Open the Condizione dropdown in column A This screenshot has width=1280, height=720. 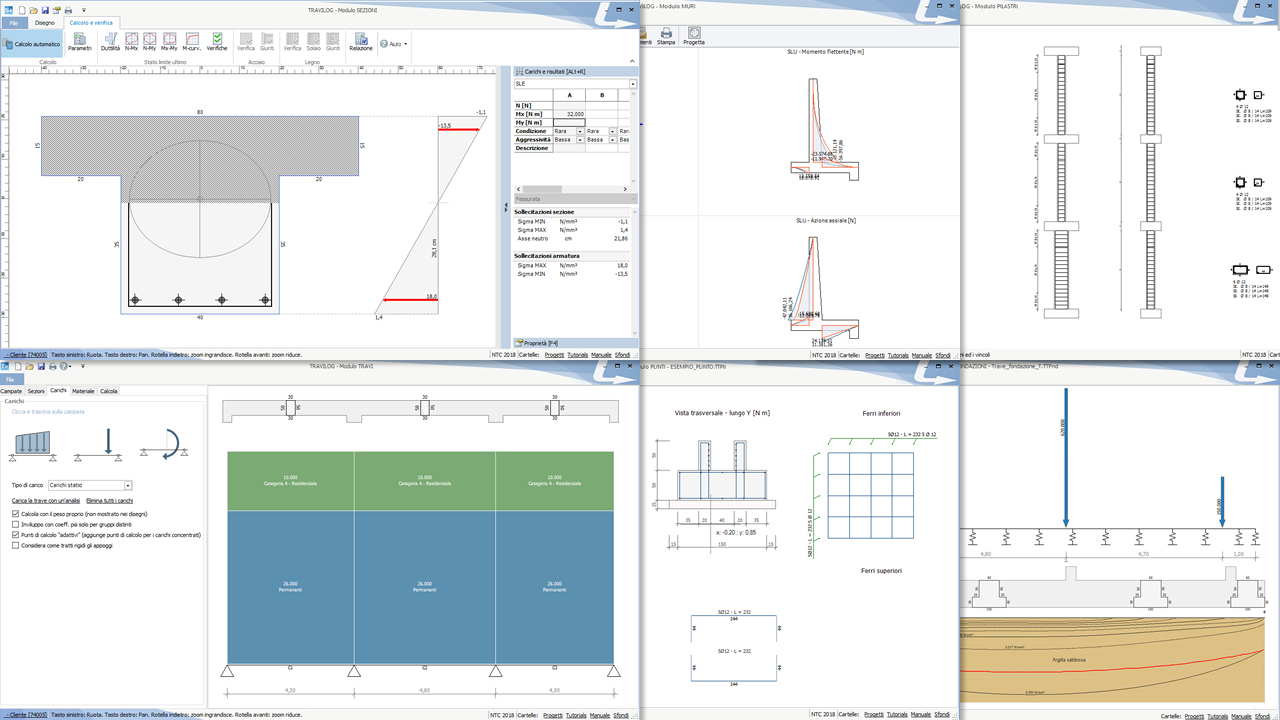[579, 131]
